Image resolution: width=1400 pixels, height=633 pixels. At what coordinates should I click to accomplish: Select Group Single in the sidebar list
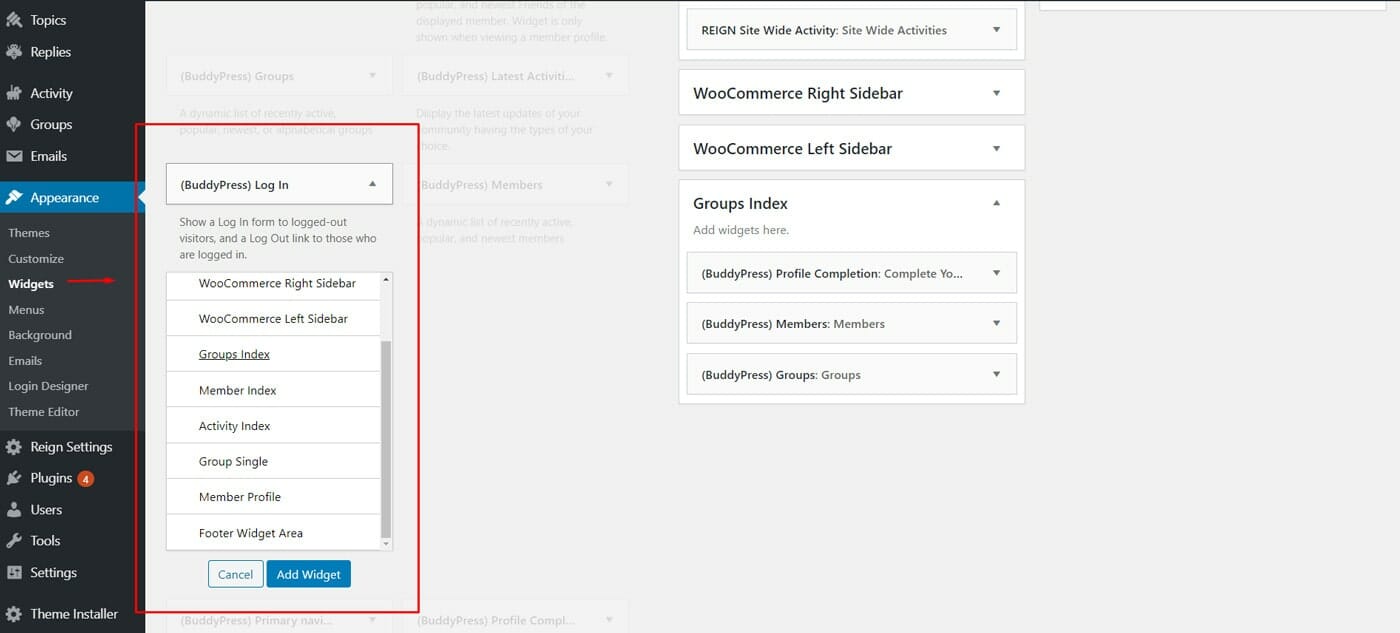274,461
